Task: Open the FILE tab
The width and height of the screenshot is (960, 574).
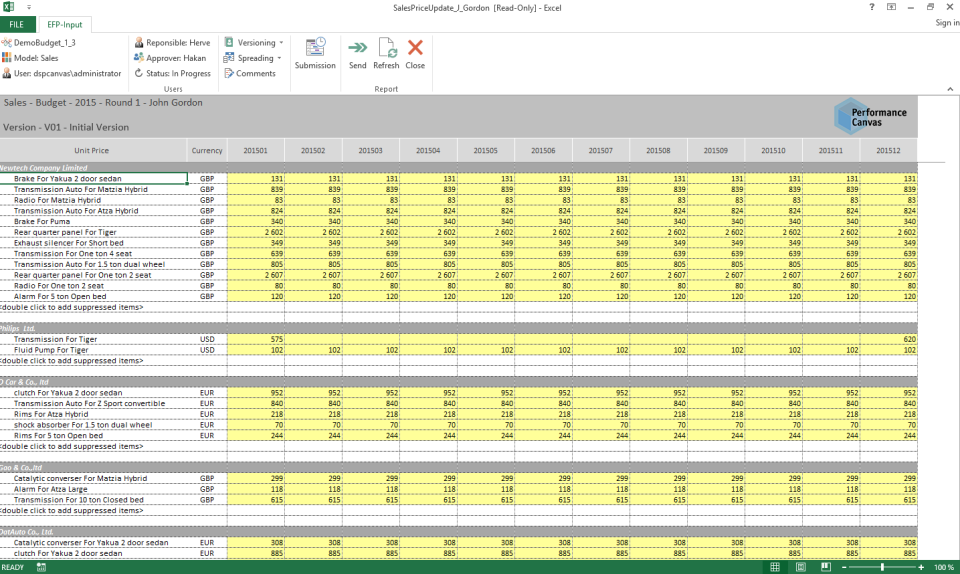Action: click(x=17, y=24)
